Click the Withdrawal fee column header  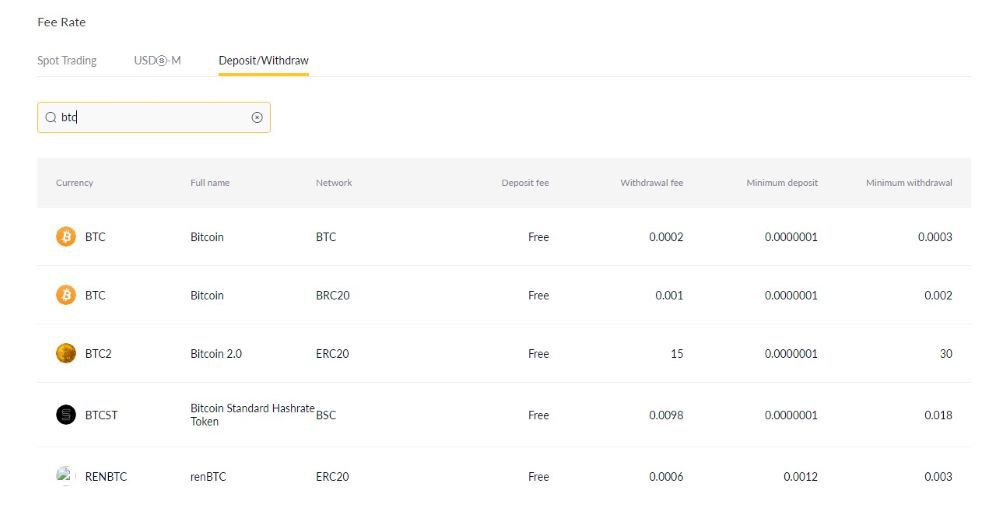652,183
